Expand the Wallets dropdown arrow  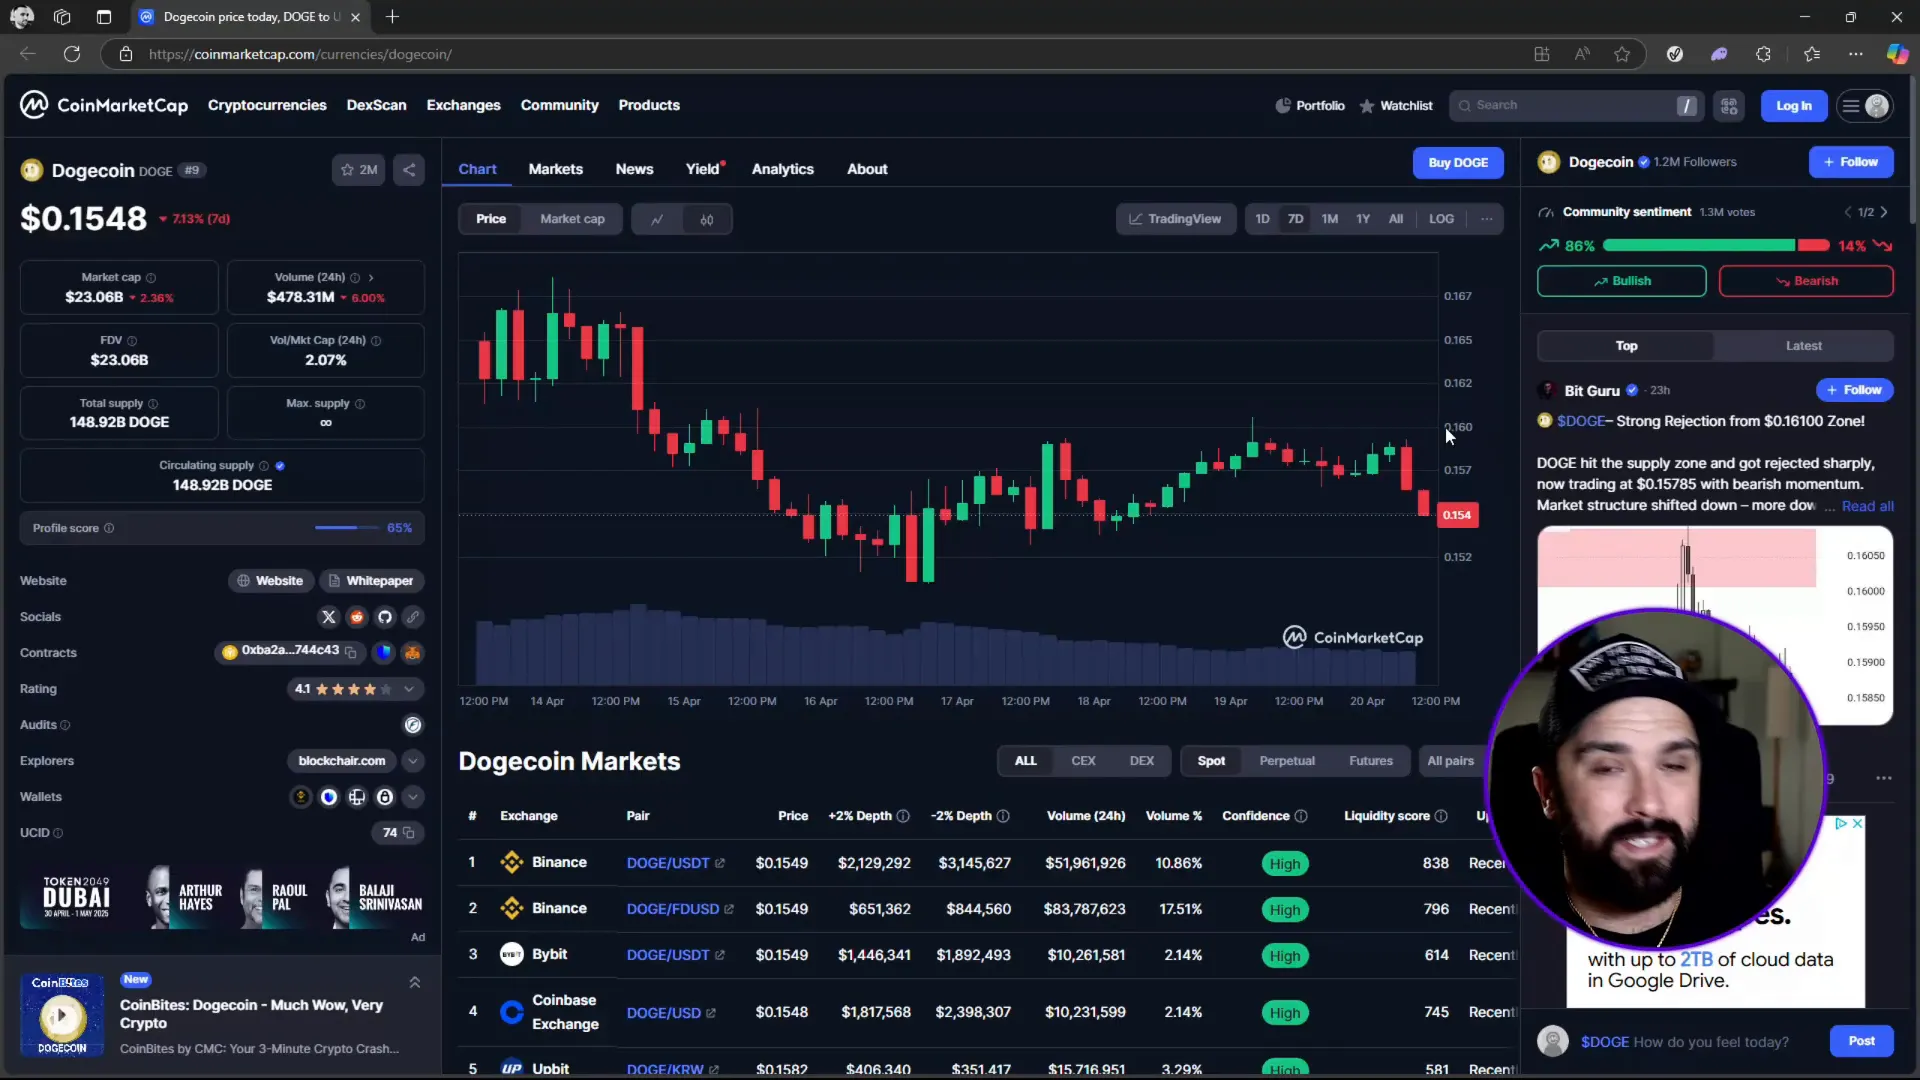point(413,797)
